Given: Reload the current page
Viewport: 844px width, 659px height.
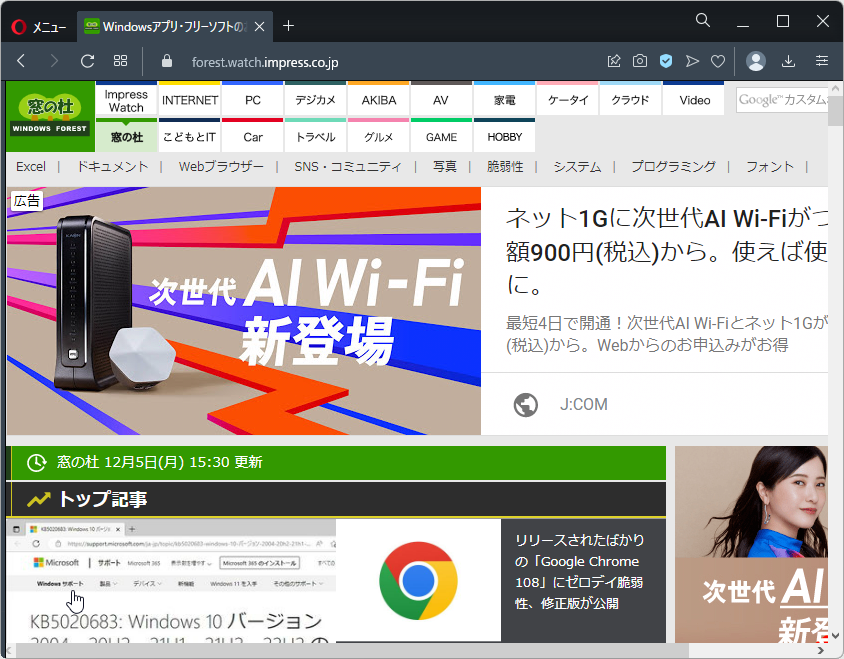Looking at the screenshot, I should pyautogui.click(x=89, y=60).
